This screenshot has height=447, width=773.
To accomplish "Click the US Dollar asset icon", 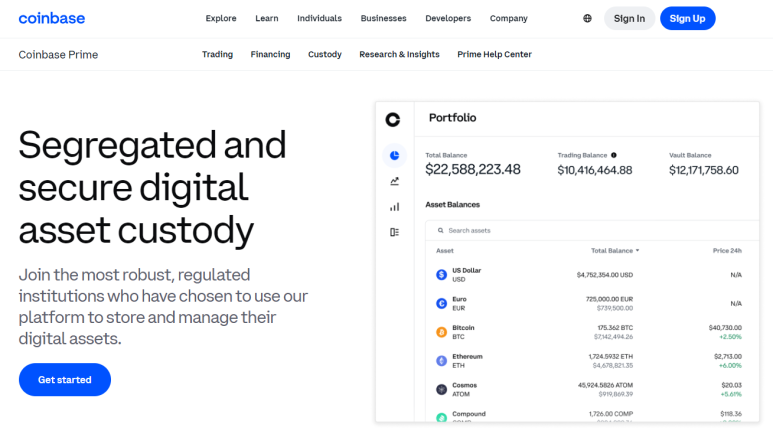I will click(442, 275).
